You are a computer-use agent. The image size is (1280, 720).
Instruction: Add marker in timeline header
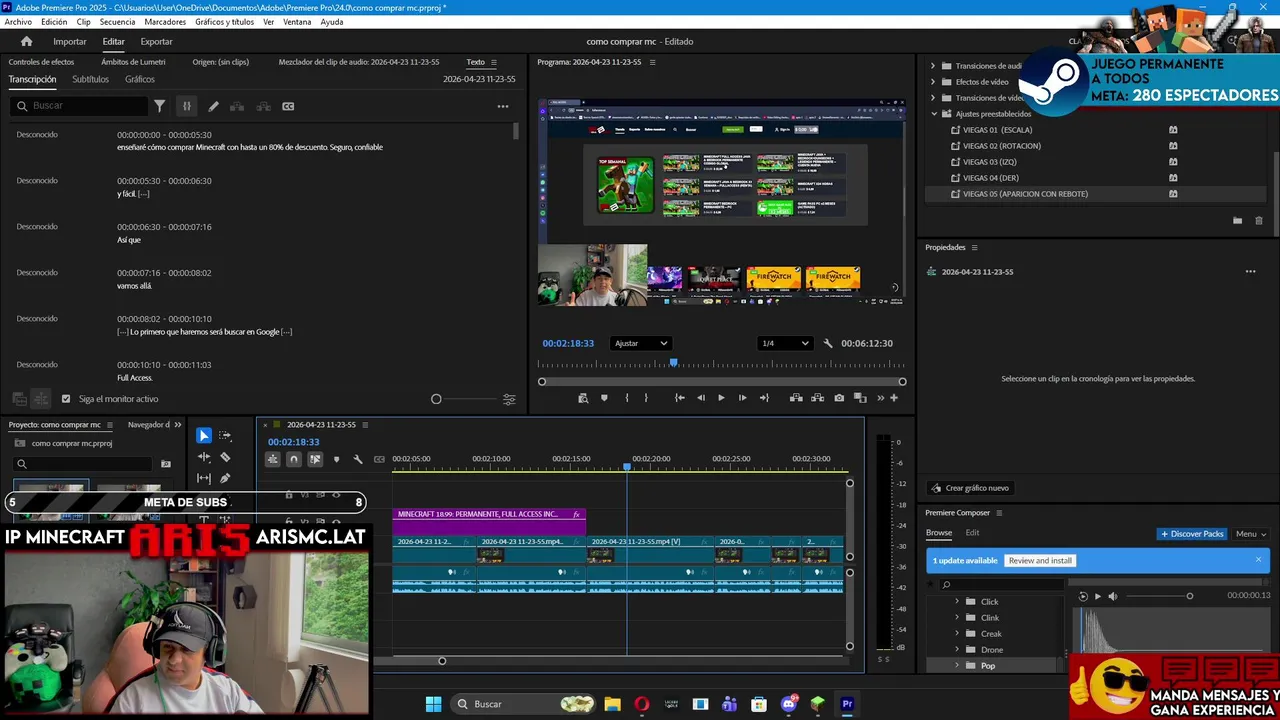tap(336, 459)
